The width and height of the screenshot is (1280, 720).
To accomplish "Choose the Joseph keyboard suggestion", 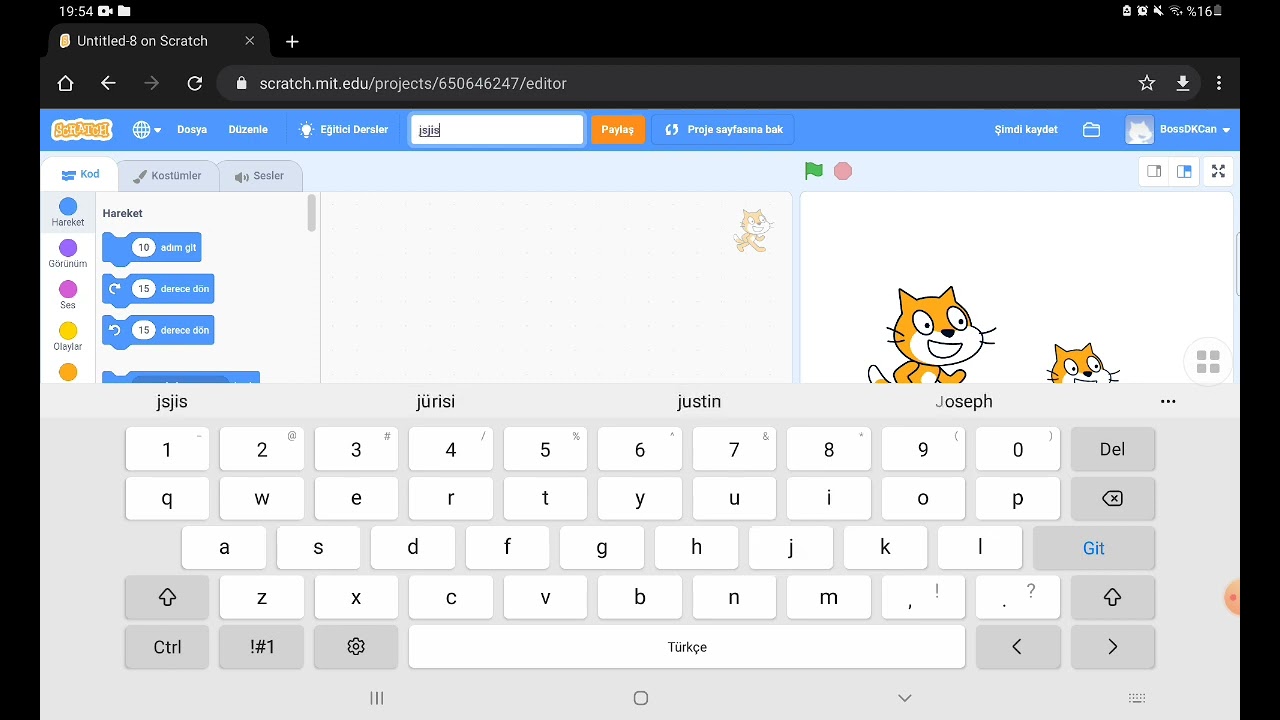I will pos(964,401).
